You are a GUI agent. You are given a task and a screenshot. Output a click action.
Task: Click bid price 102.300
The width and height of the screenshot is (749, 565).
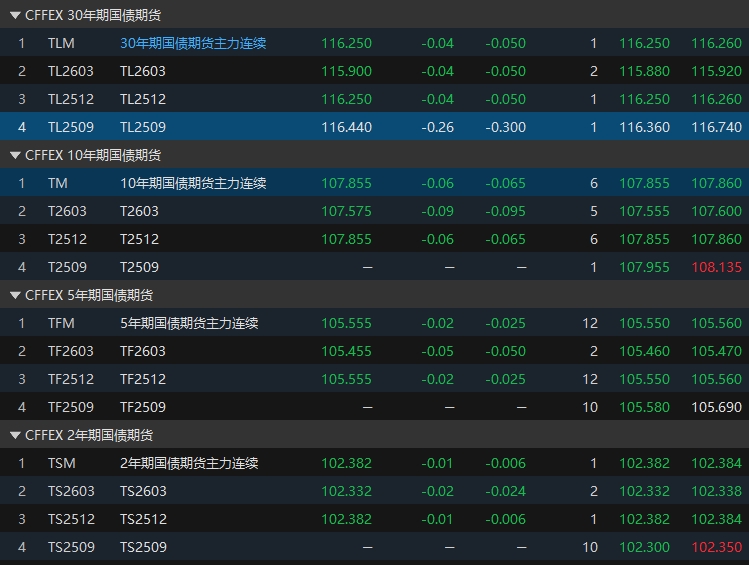(x=644, y=547)
